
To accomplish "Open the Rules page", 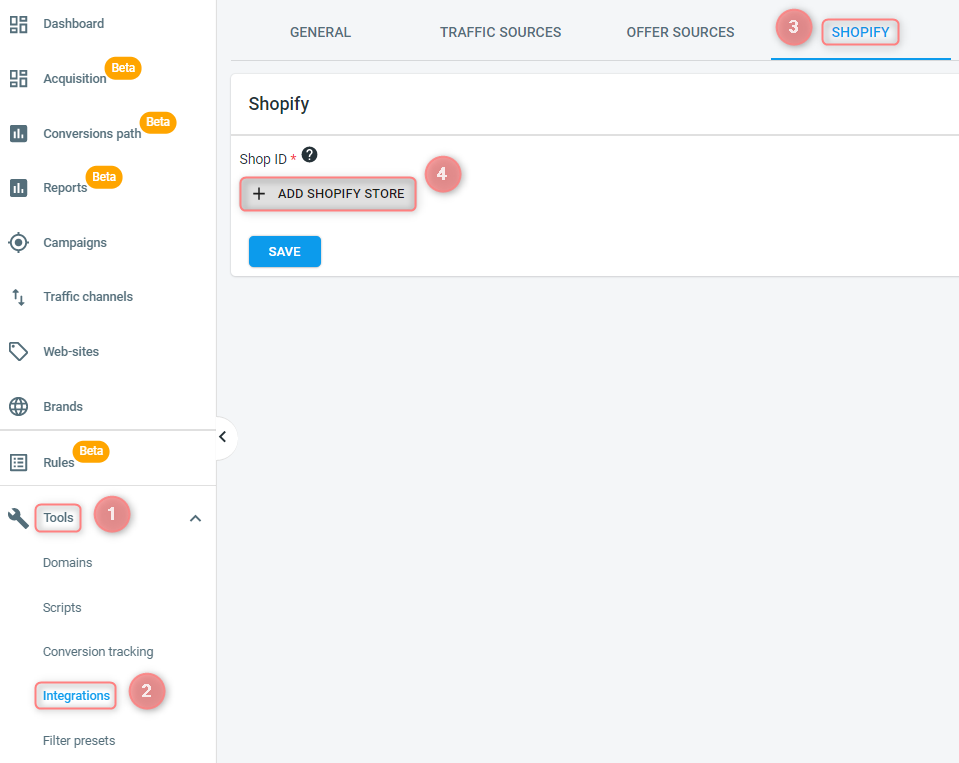I will pos(59,462).
